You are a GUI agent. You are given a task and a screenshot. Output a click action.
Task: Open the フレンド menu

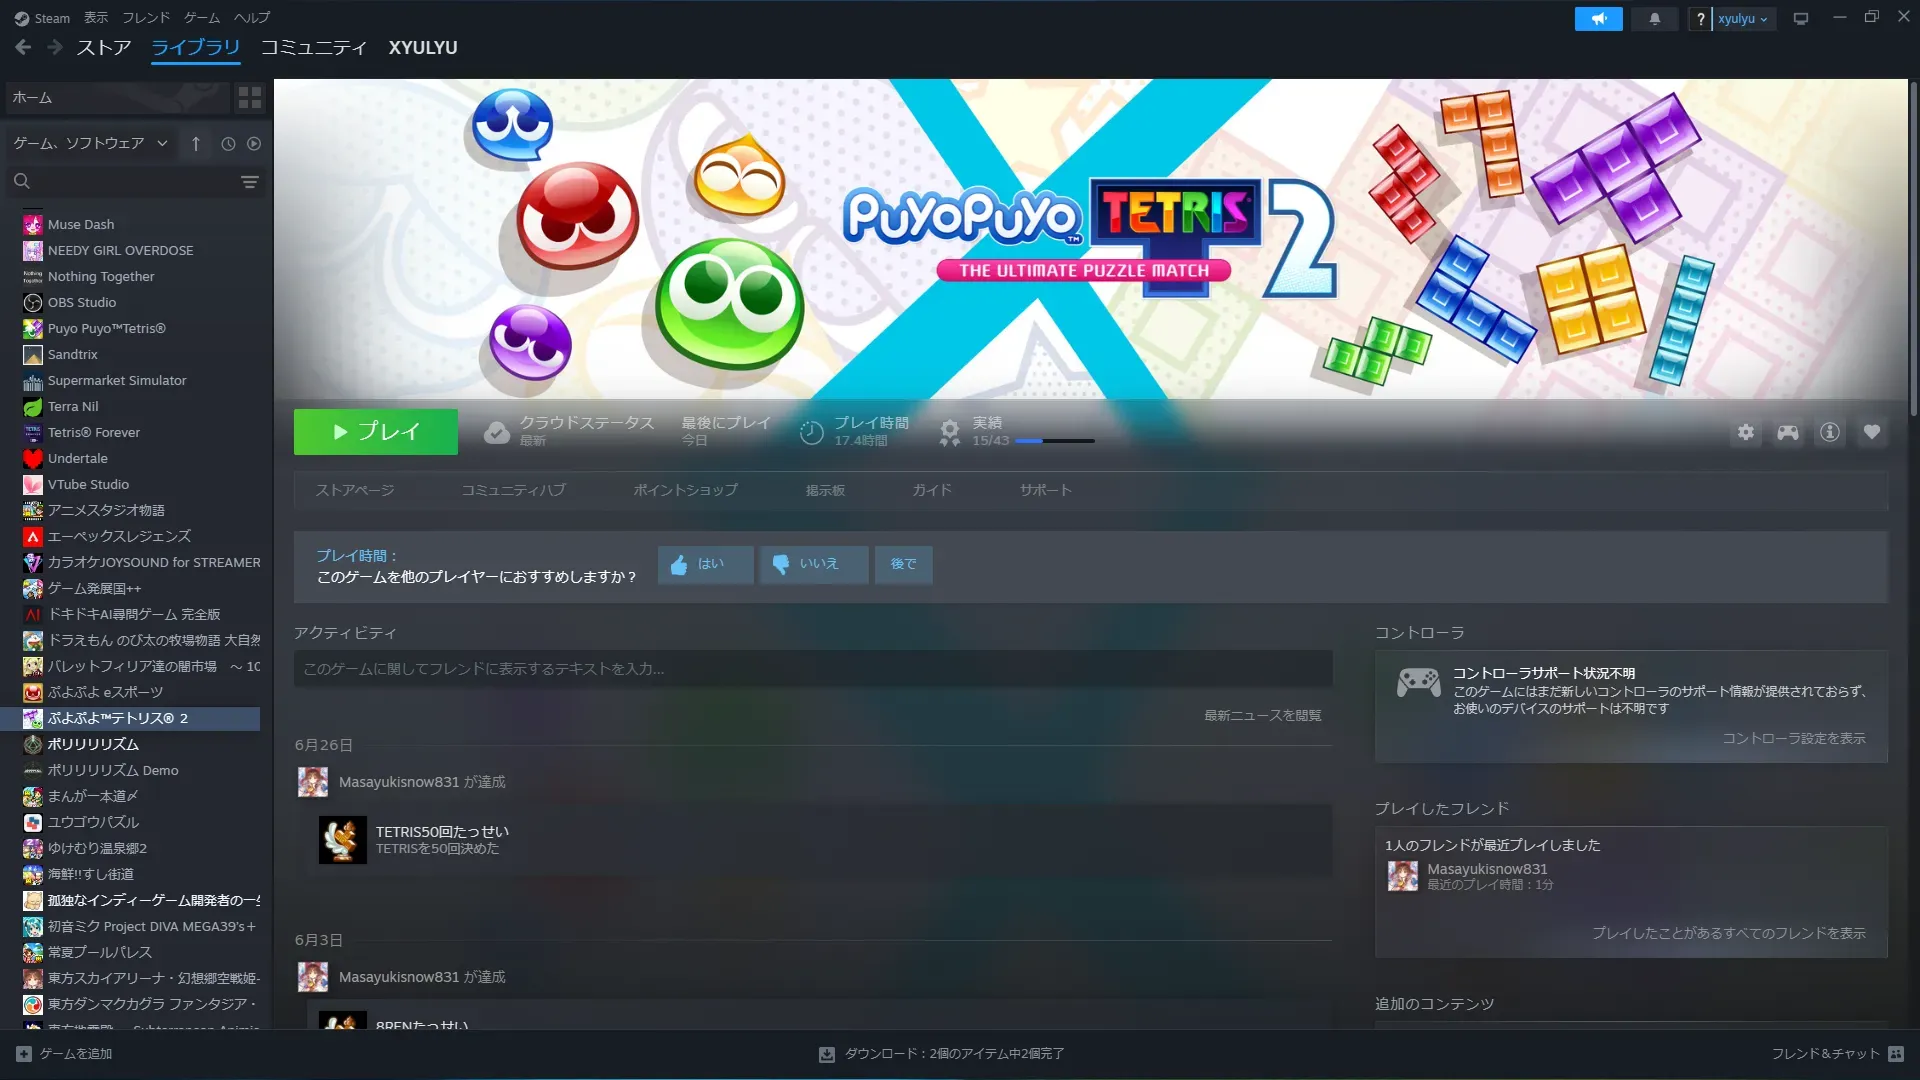[x=146, y=18]
